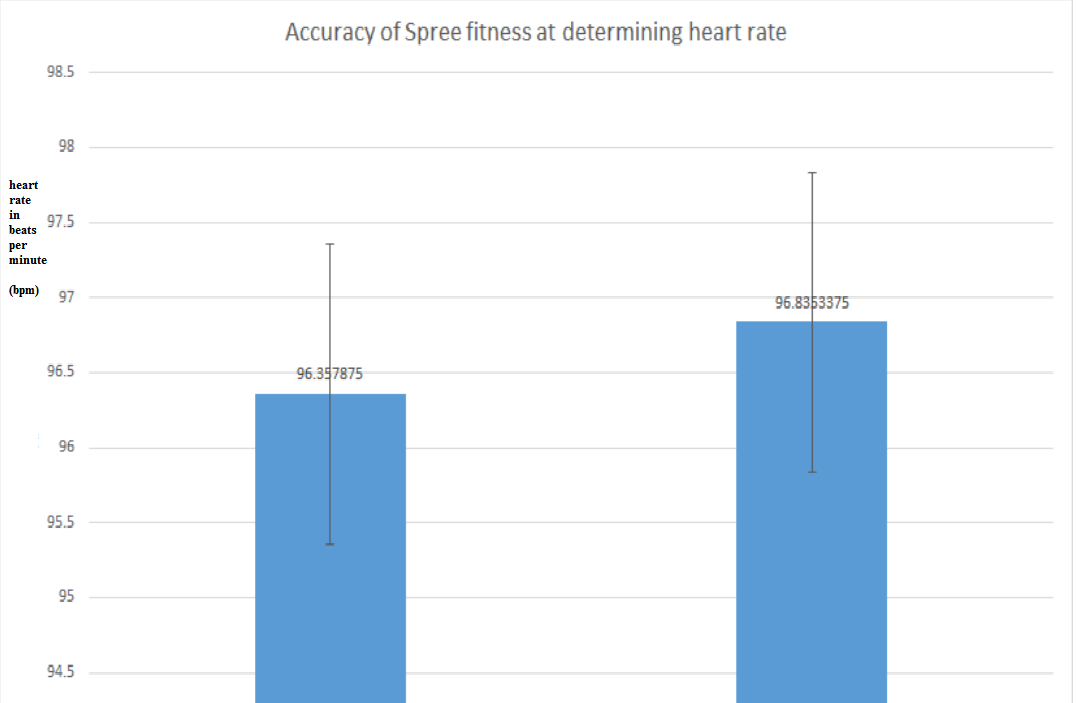This screenshot has height=703, width=1076.
Task: Click the bottom cap of right error bar
Action: click(812, 472)
